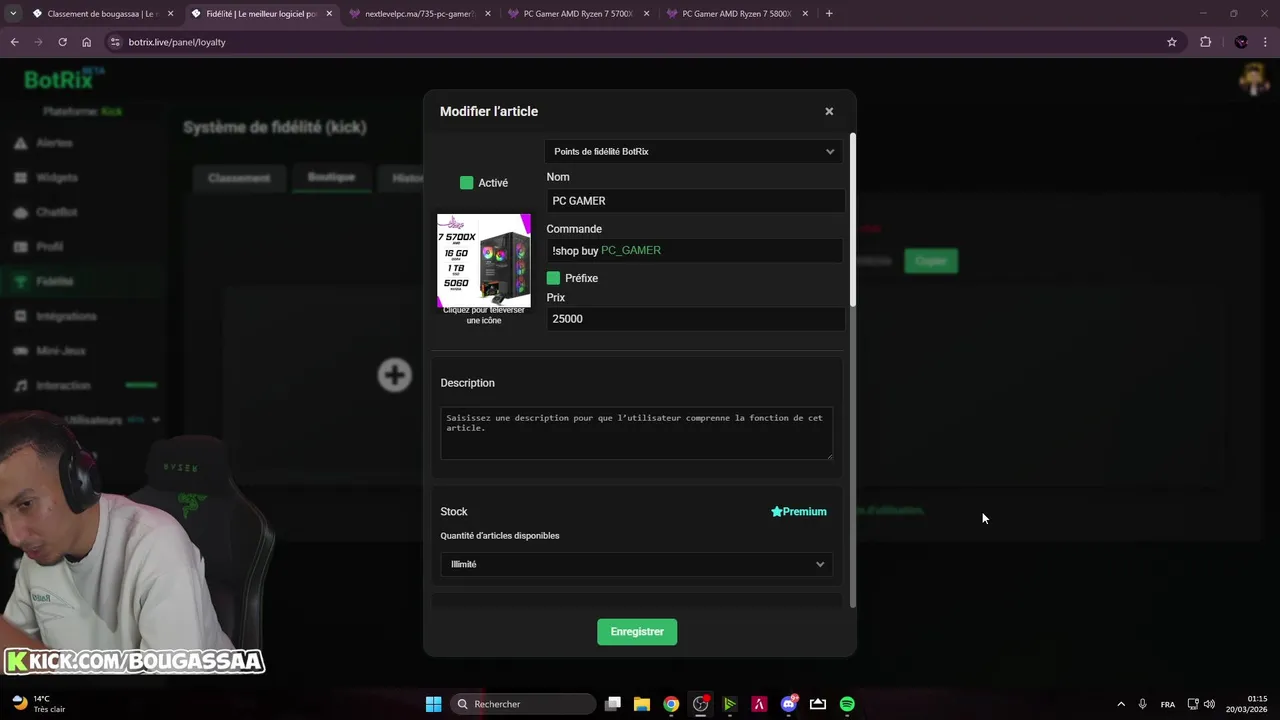
Task: Click the Premium star badge
Action: 799,512
